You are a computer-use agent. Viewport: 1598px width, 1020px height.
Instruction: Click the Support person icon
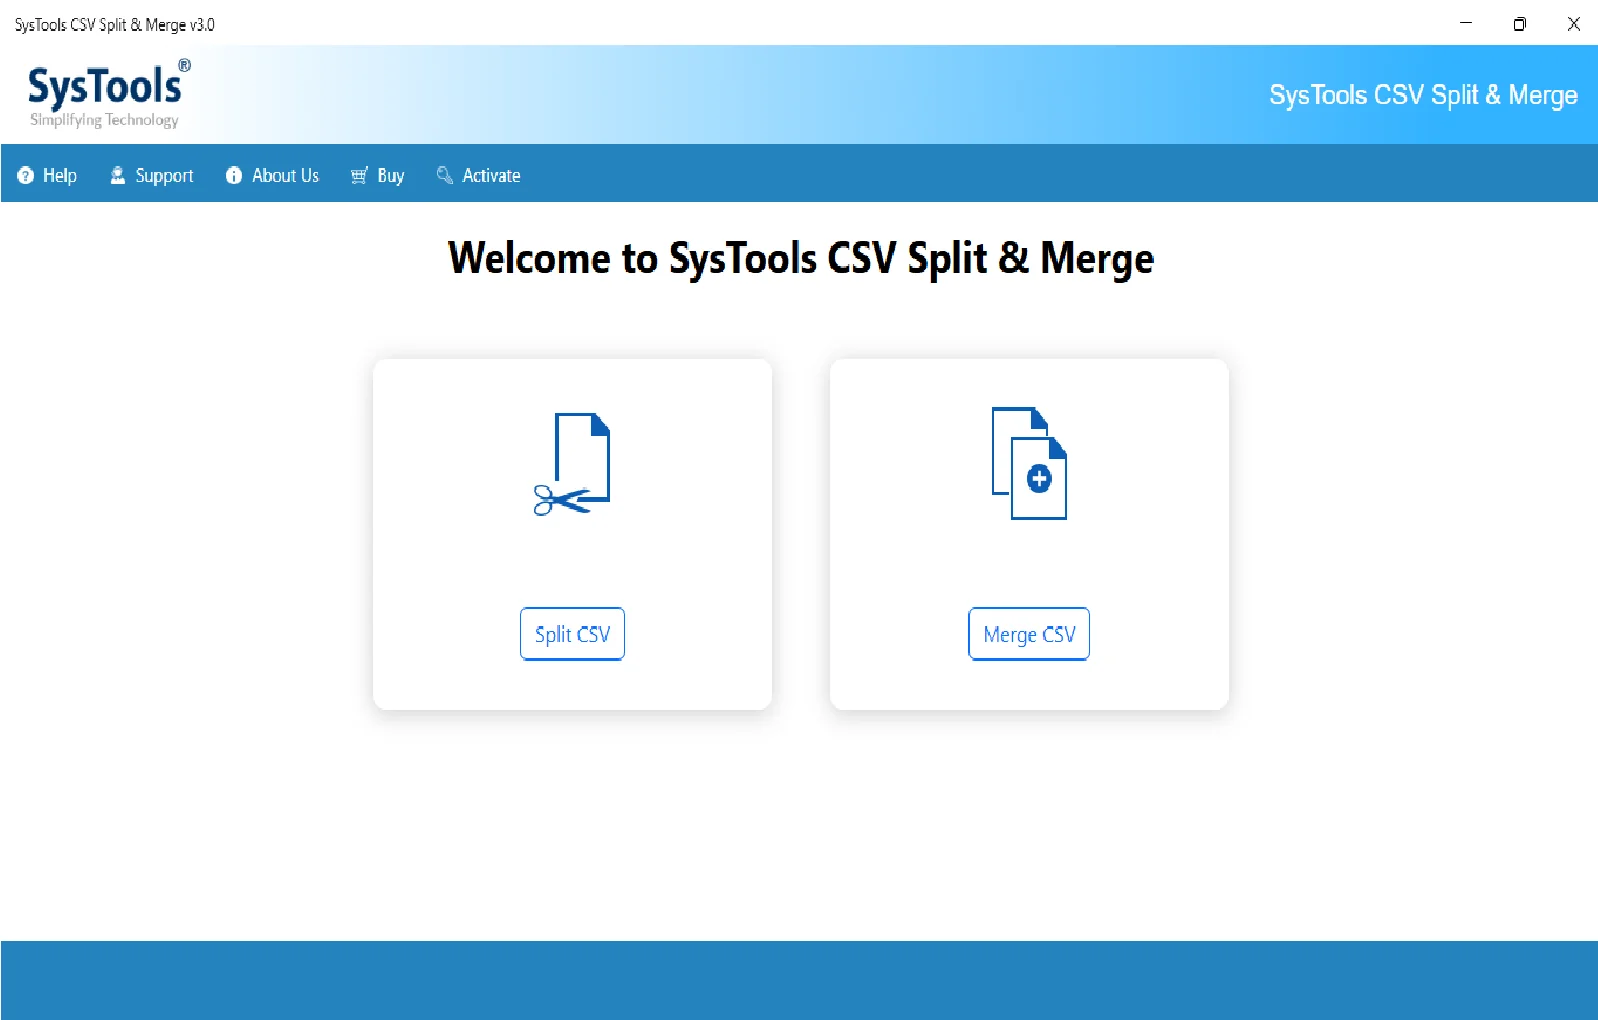(x=118, y=176)
